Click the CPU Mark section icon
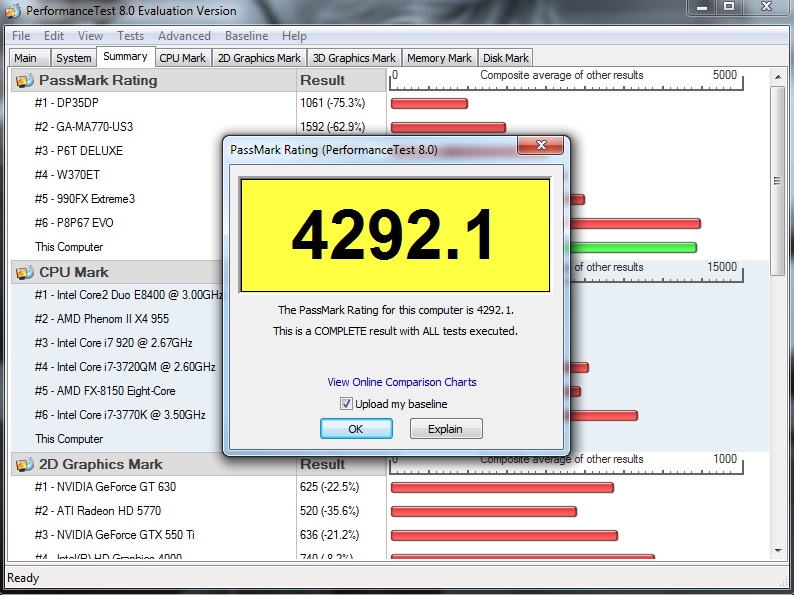The image size is (794, 595). pyautogui.click(x=24, y=272)
